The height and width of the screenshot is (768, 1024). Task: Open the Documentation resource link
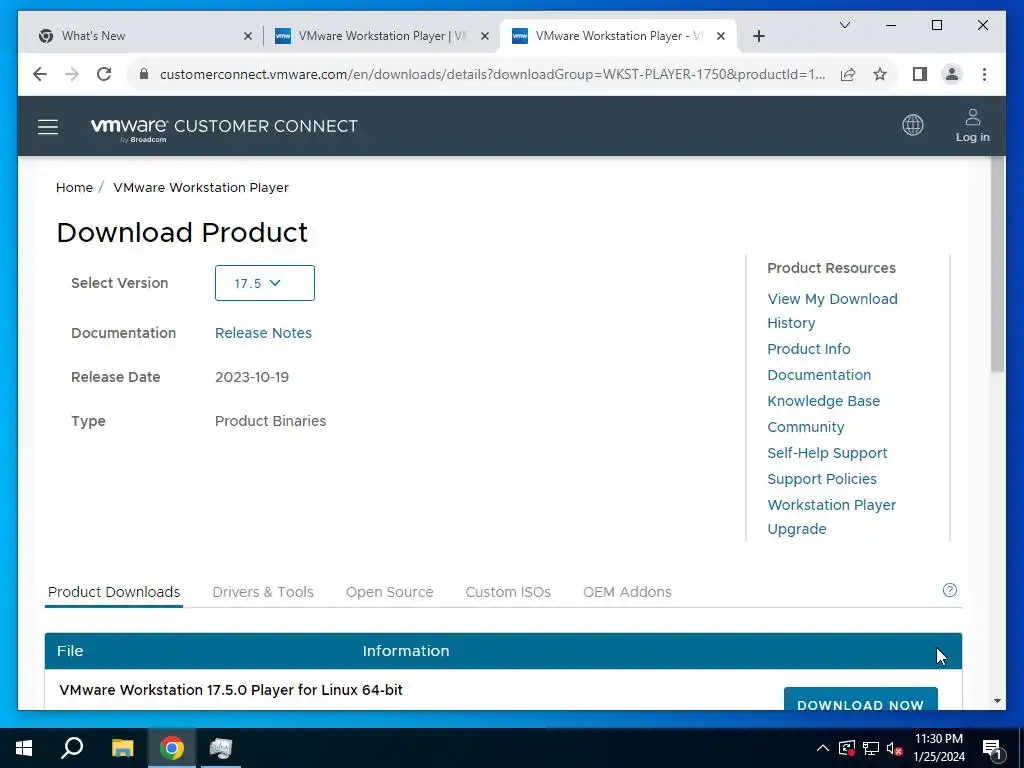(x=819, y=375)
